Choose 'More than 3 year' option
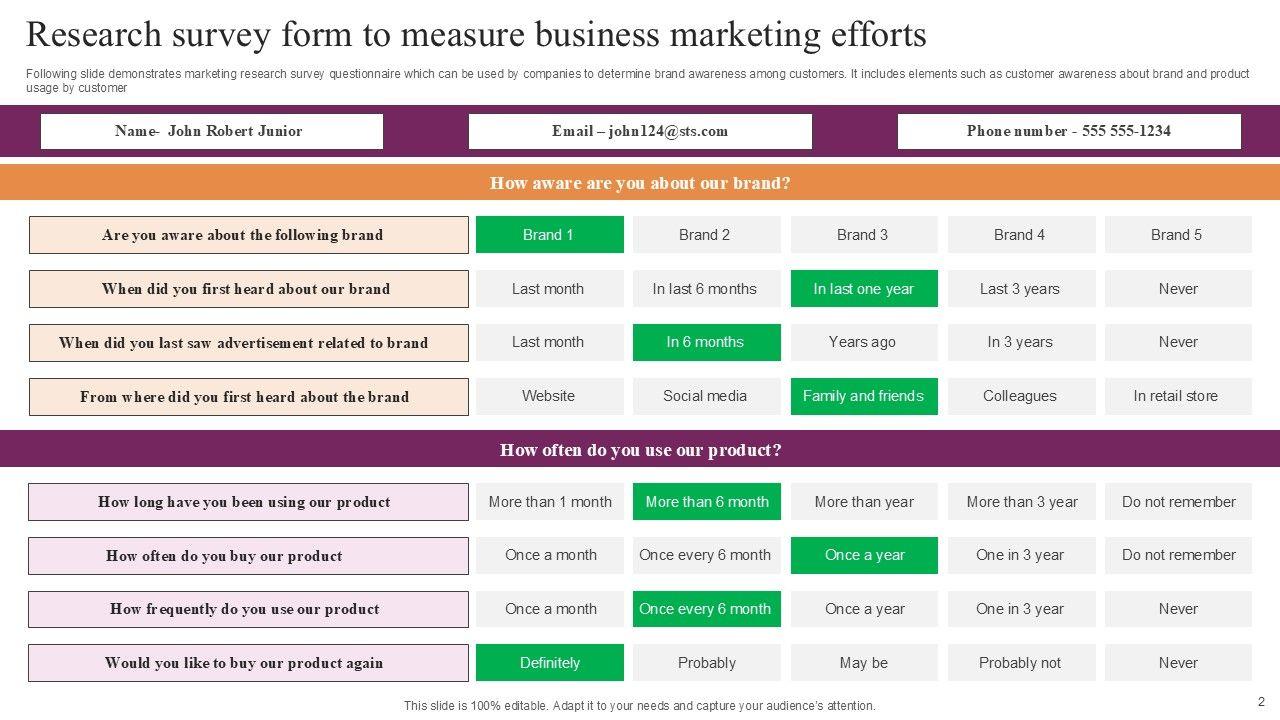This screenshot has width=1280, height=720. tap(1020, 502)
